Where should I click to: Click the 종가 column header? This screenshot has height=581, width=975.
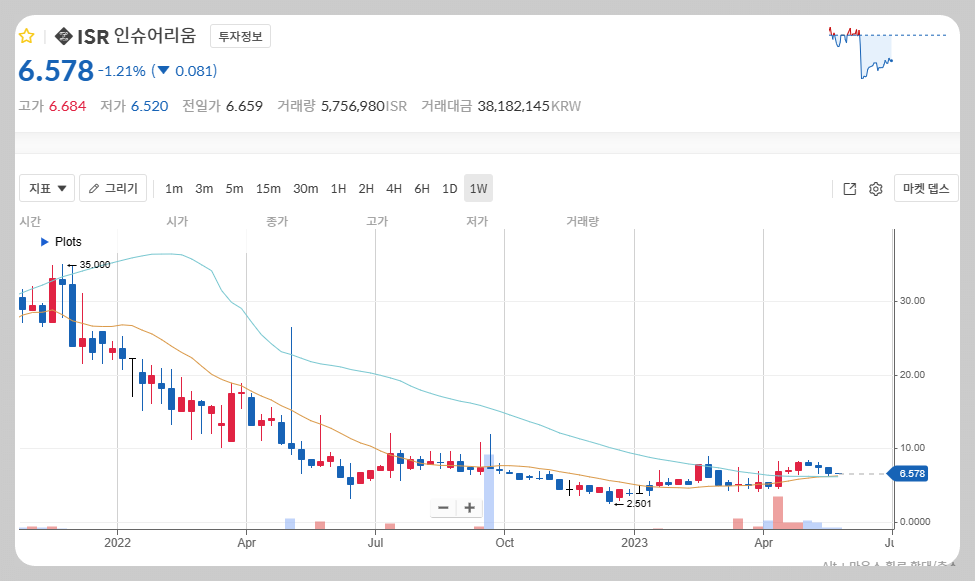(x=277, y=221)
